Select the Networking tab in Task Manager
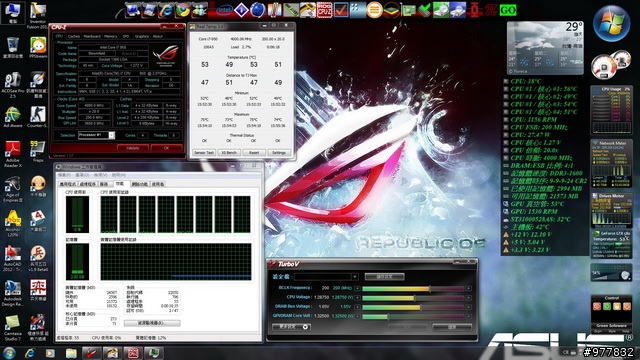The image size is (640, 360). pos(140,184)
